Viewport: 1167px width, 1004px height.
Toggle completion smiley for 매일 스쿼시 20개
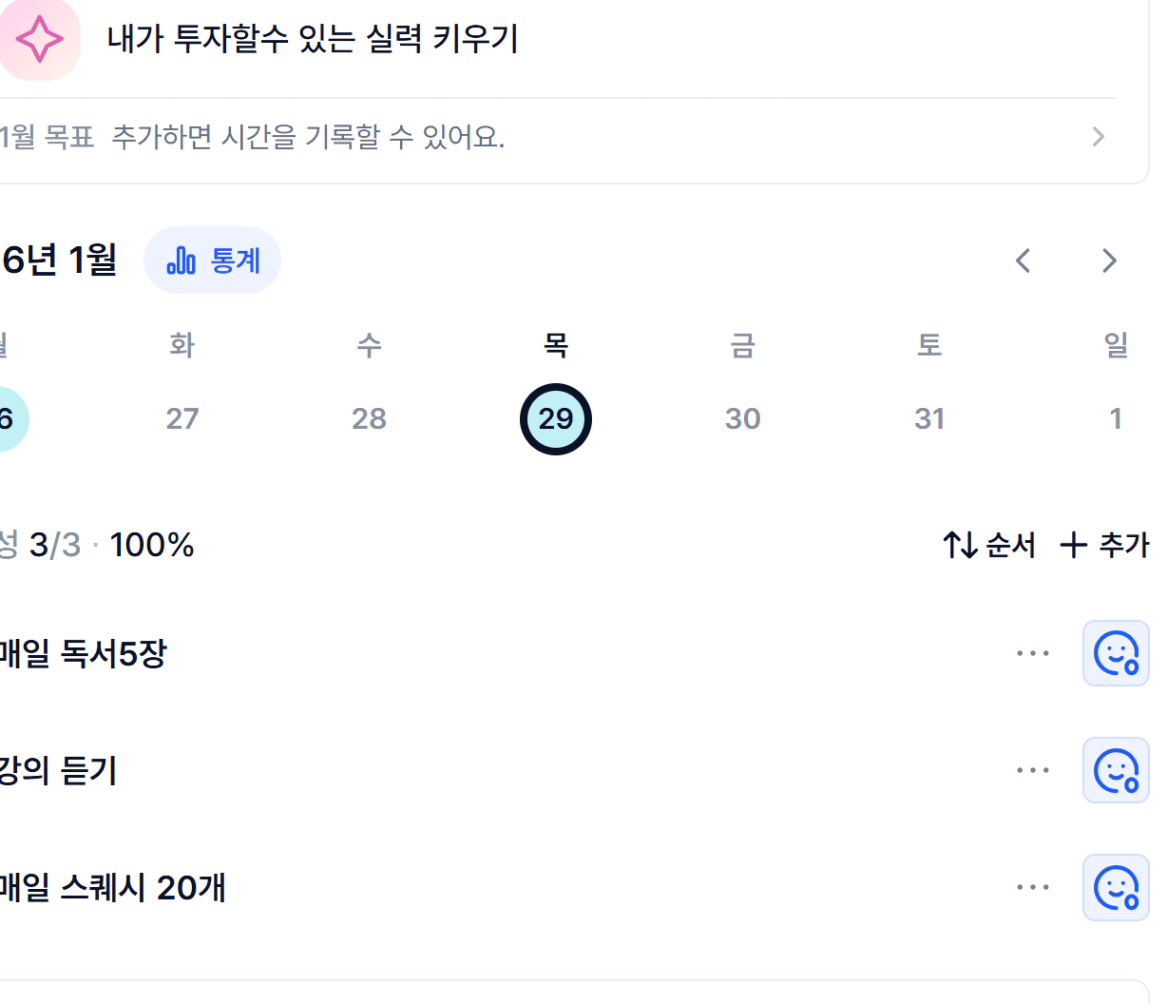click(x=1115, y=888)
